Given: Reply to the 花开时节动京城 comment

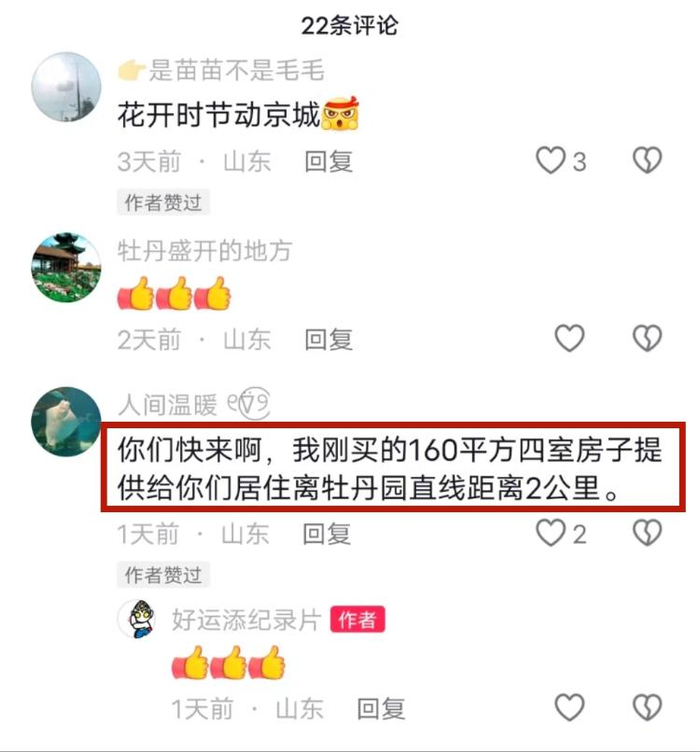Looking at the screenshot, I should click(329, 161).
